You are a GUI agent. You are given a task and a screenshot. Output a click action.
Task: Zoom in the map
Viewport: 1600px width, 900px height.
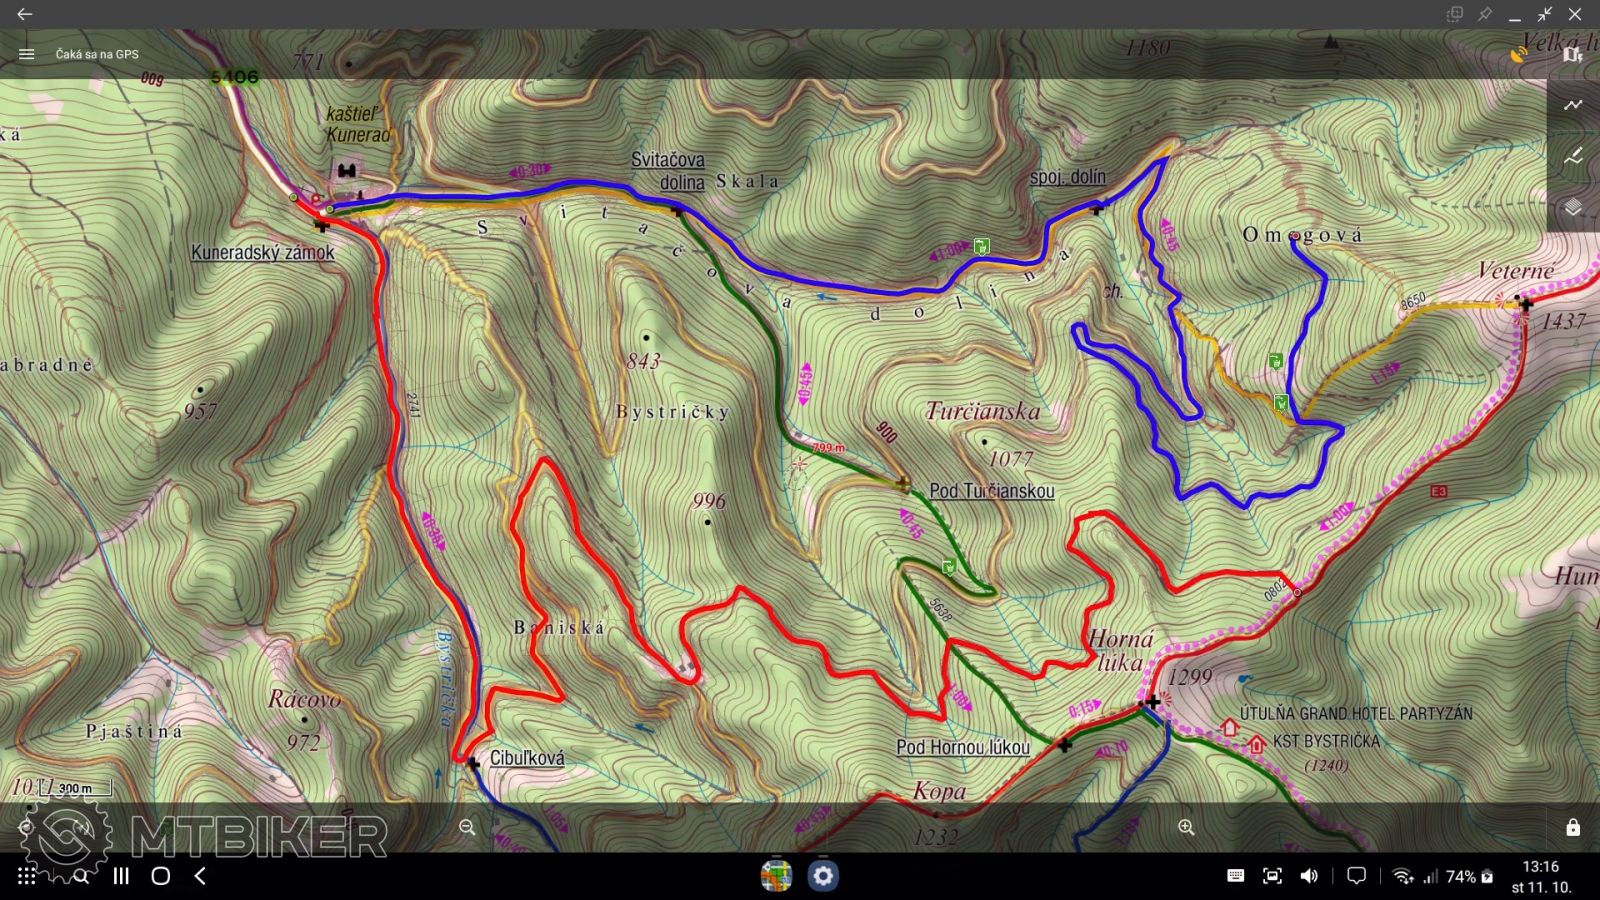[1186, 827]
